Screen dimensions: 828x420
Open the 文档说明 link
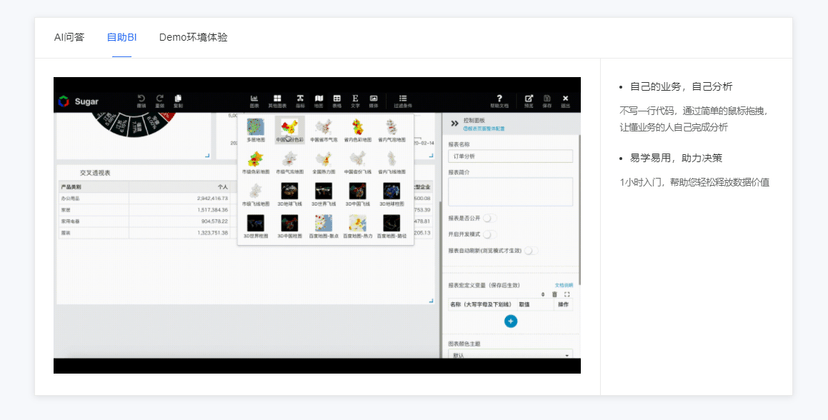pos(563,285)
